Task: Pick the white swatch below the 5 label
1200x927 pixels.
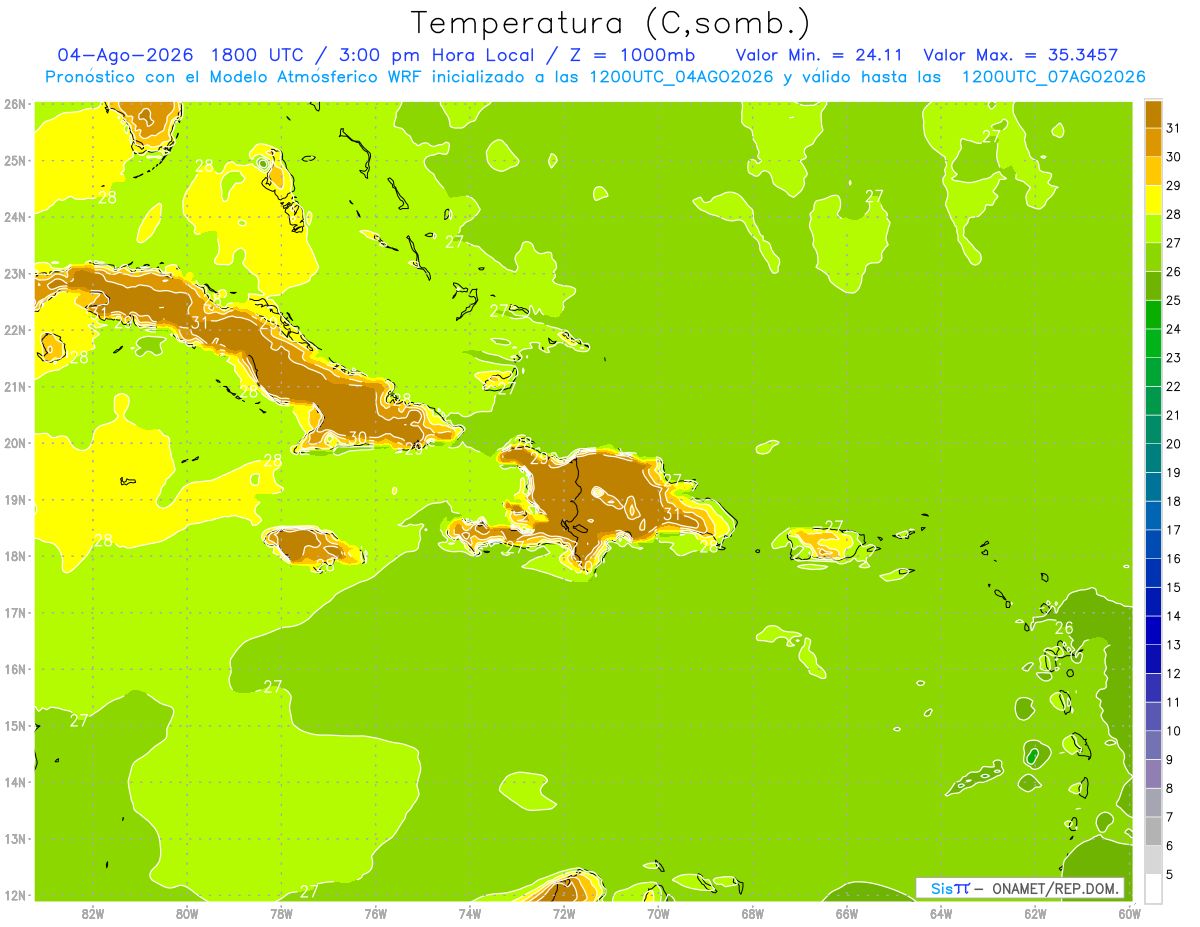Action: (1152, 888)
